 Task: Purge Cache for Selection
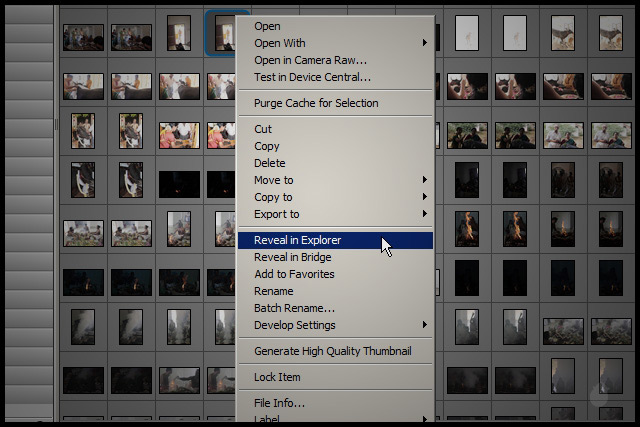click(316, 103)
